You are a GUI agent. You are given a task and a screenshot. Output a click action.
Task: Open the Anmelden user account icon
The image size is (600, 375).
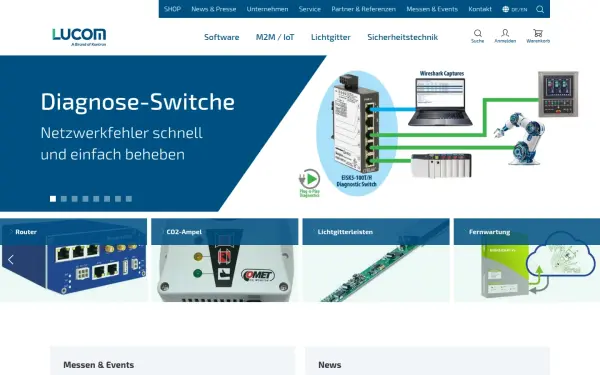coord(505,36)
